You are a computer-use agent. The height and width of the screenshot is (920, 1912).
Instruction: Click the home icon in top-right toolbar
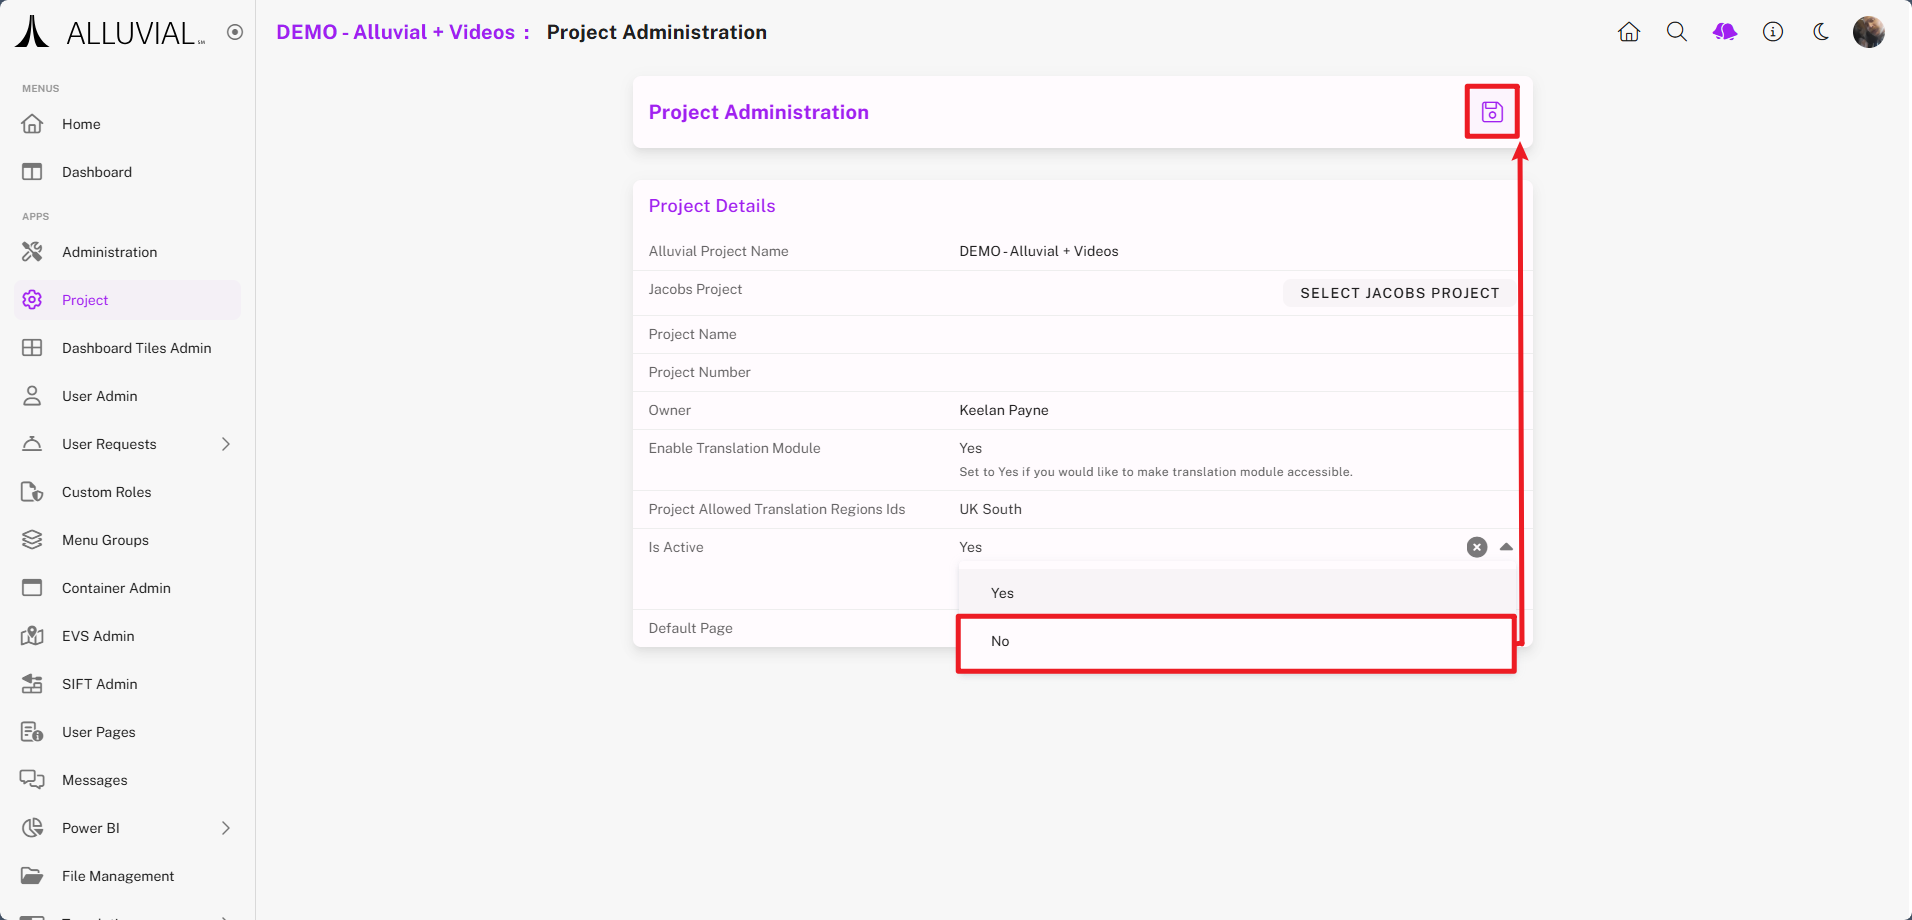tap(1629, 32)
